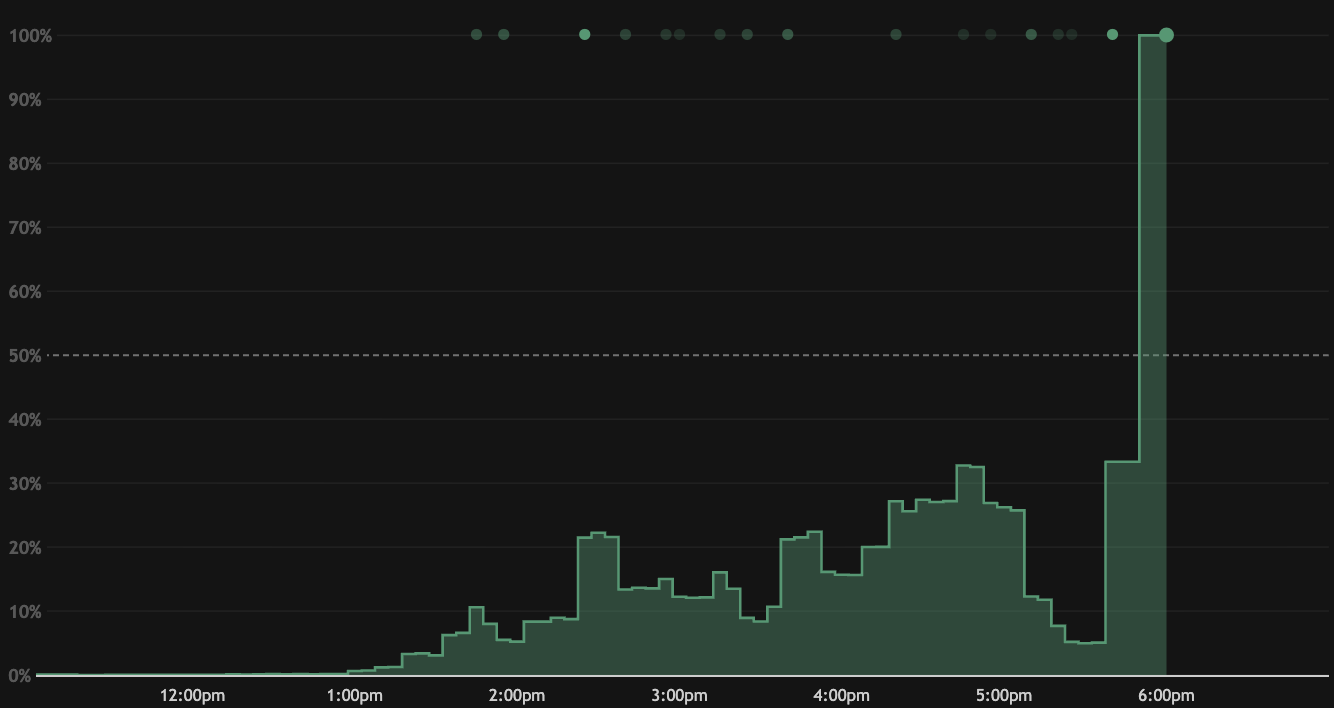The width and height of the screenshot is (1334, 708).
Task: Click the second marker dot from the left in top row
Action: coord(504,35)
